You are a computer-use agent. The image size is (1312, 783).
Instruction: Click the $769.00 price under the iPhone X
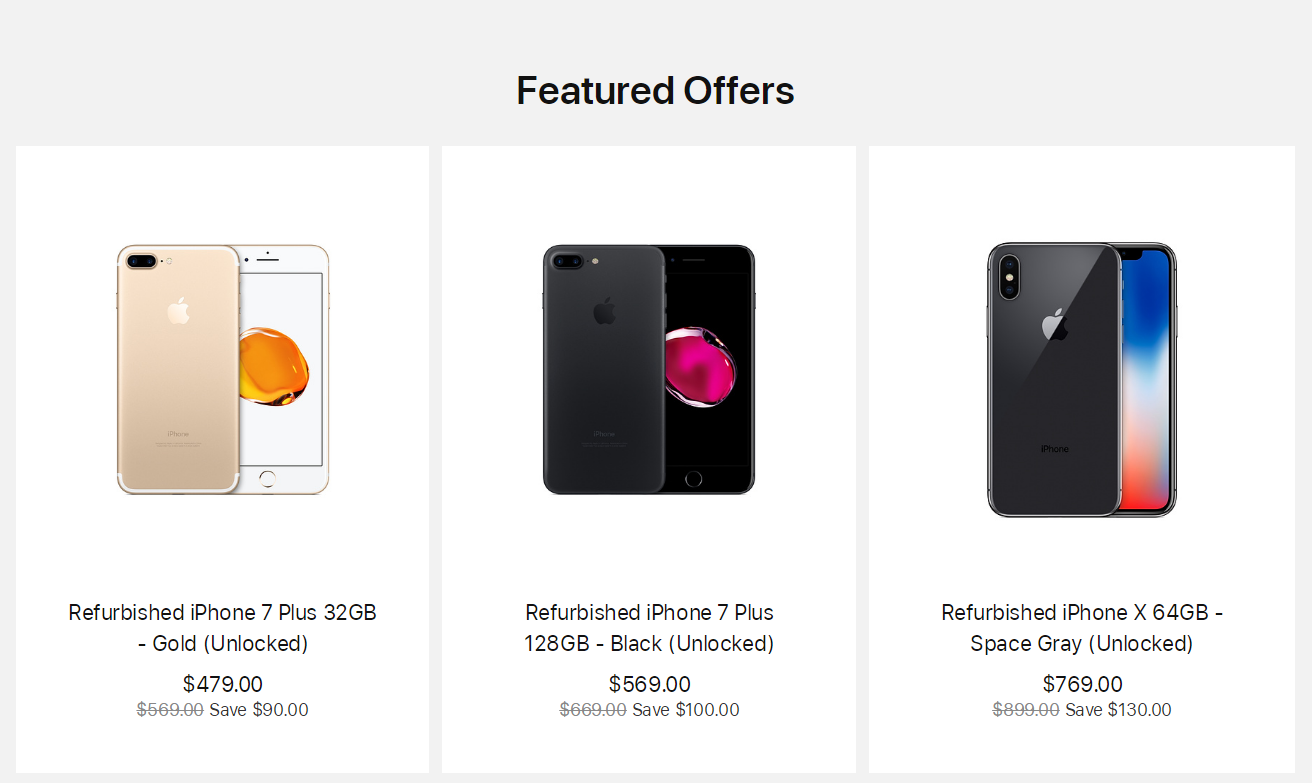[x=1081, y=684]
